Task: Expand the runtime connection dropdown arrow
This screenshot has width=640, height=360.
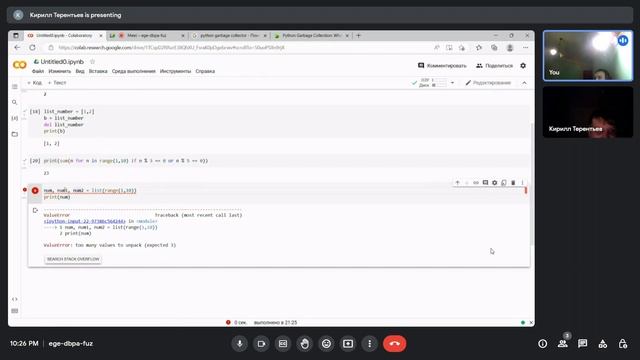Action: [452, 83]
